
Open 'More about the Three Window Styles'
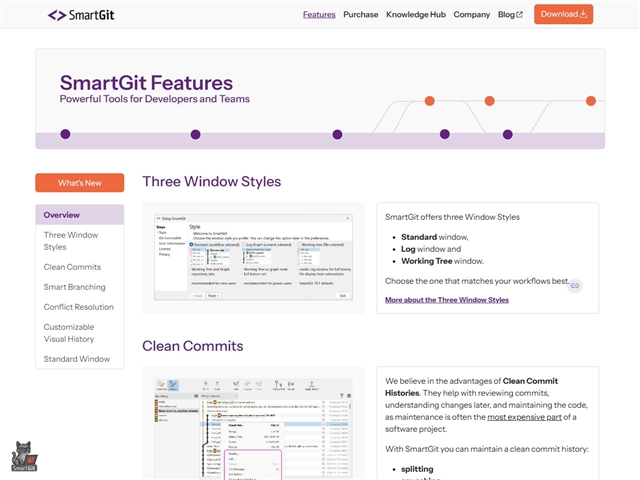447,299
